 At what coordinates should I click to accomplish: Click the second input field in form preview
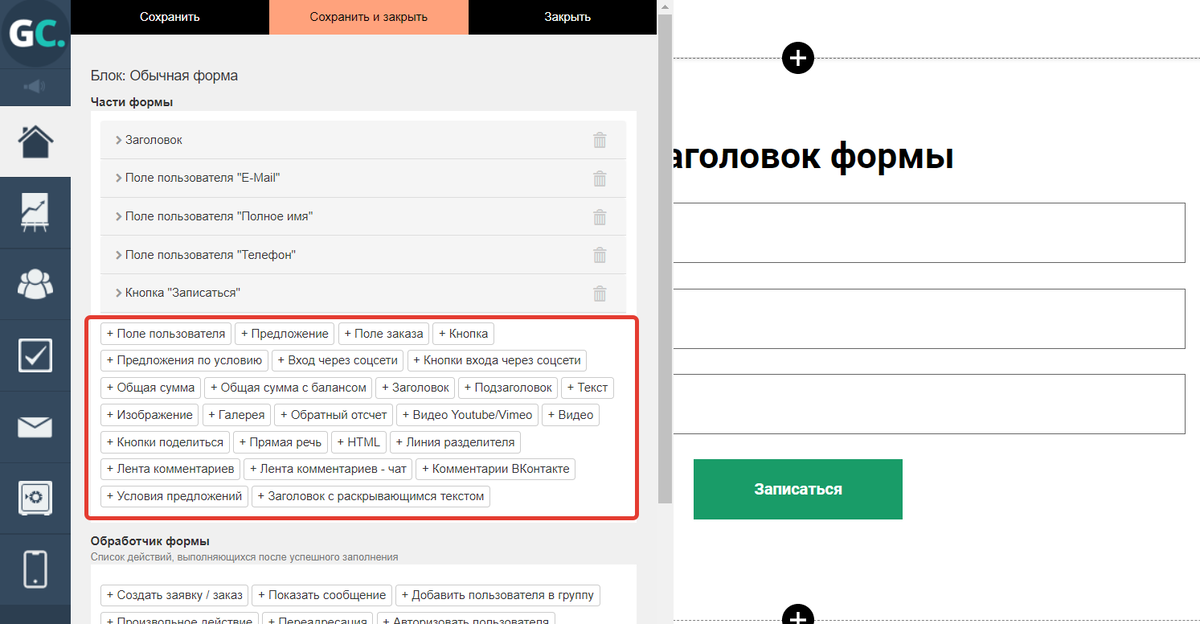(x=928, y=319)
